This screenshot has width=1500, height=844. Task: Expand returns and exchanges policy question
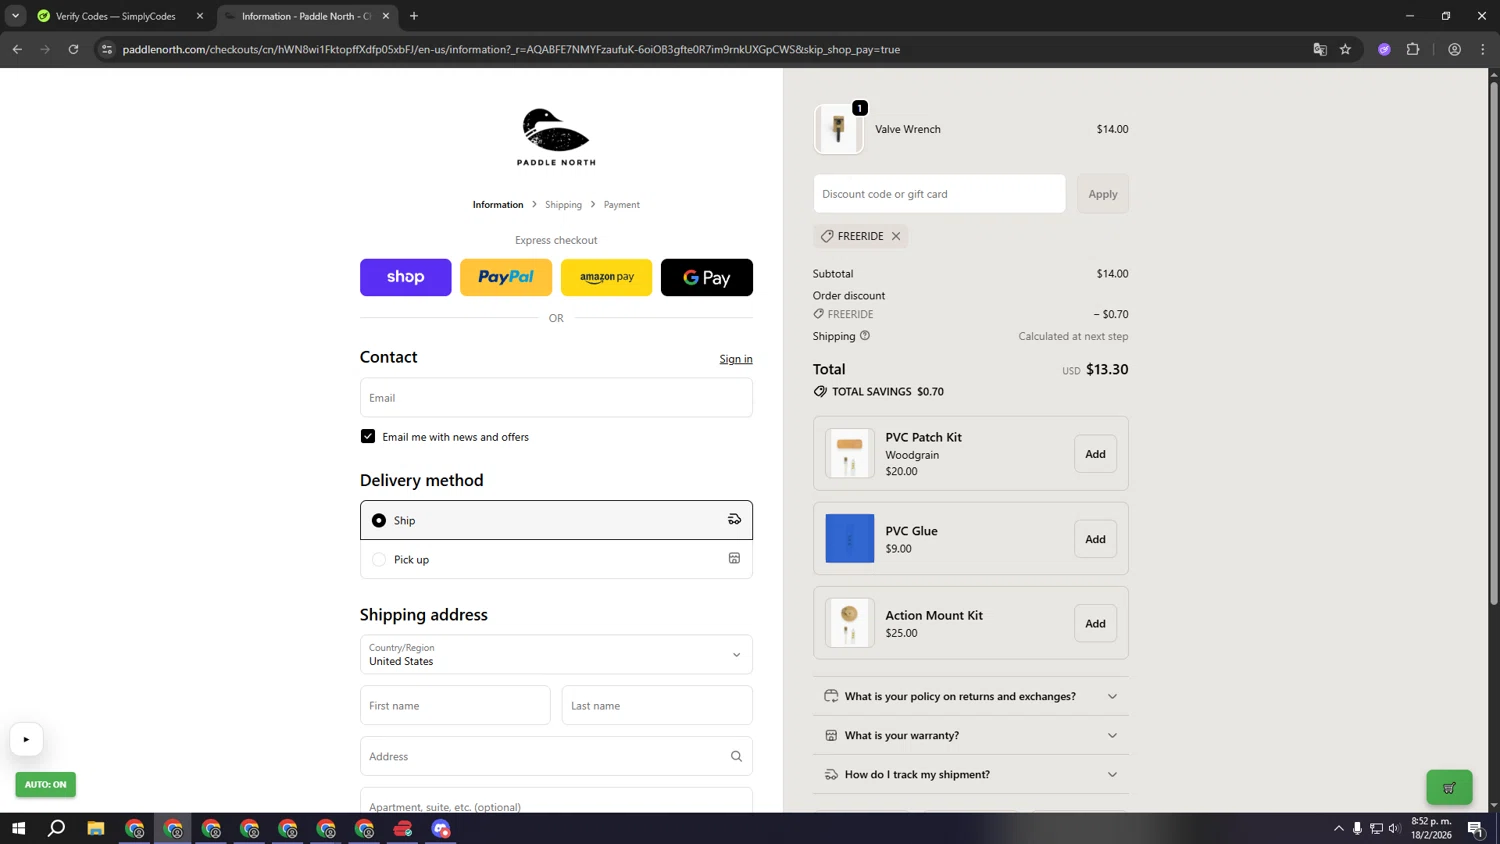(971, 696)
